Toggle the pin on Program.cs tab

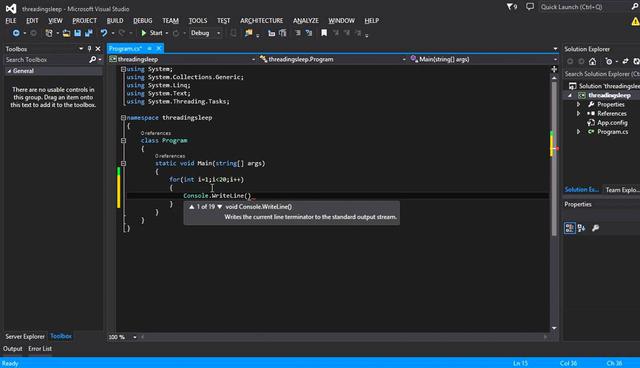tap(149, 49)
